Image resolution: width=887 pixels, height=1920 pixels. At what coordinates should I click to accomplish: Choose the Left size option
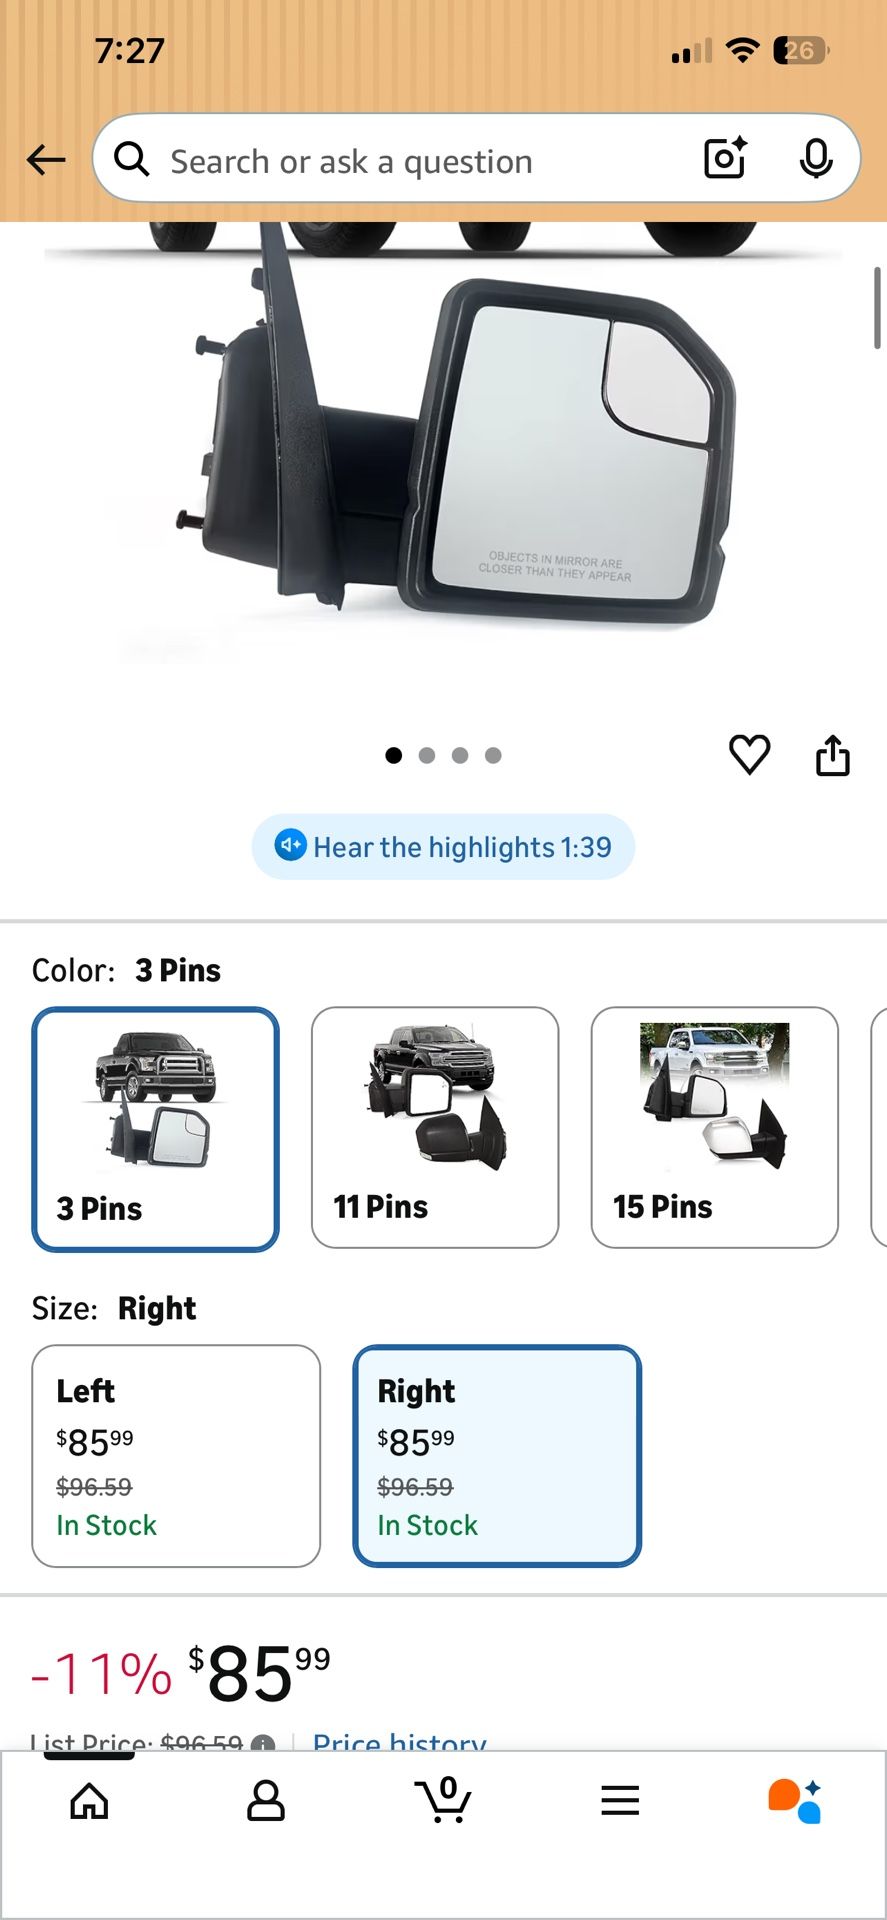[176, 1456]
